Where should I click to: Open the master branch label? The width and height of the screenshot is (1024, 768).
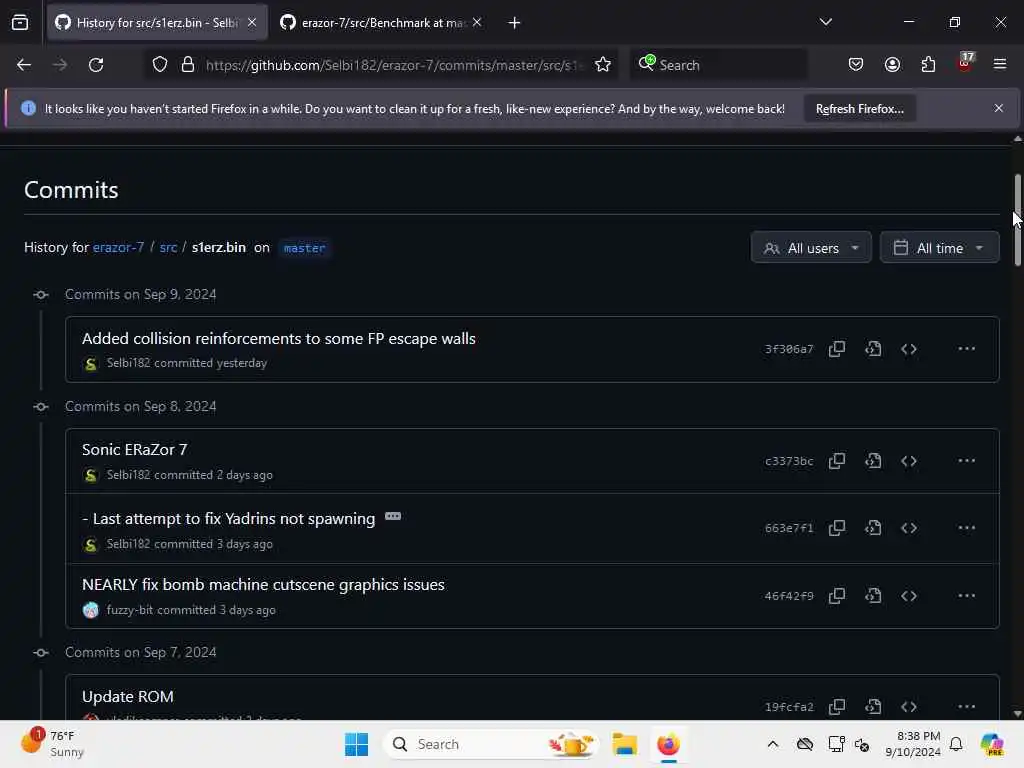(x=304, y=248)
